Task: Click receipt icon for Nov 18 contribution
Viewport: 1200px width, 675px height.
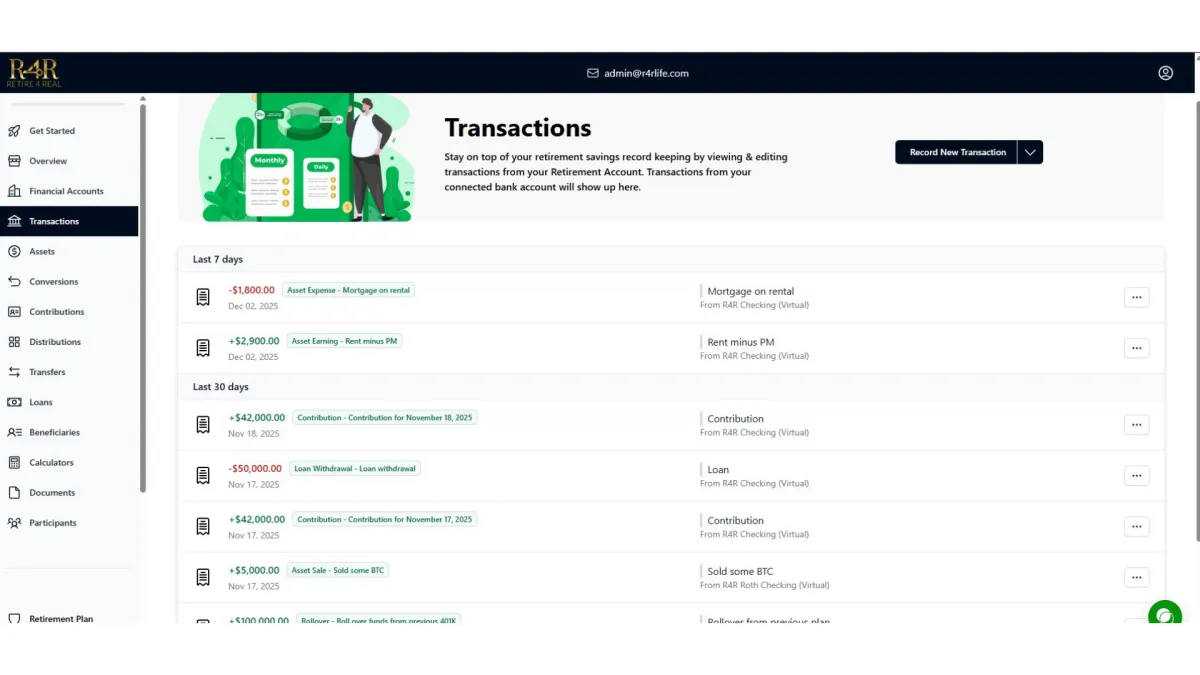Action: coord(203,425)
